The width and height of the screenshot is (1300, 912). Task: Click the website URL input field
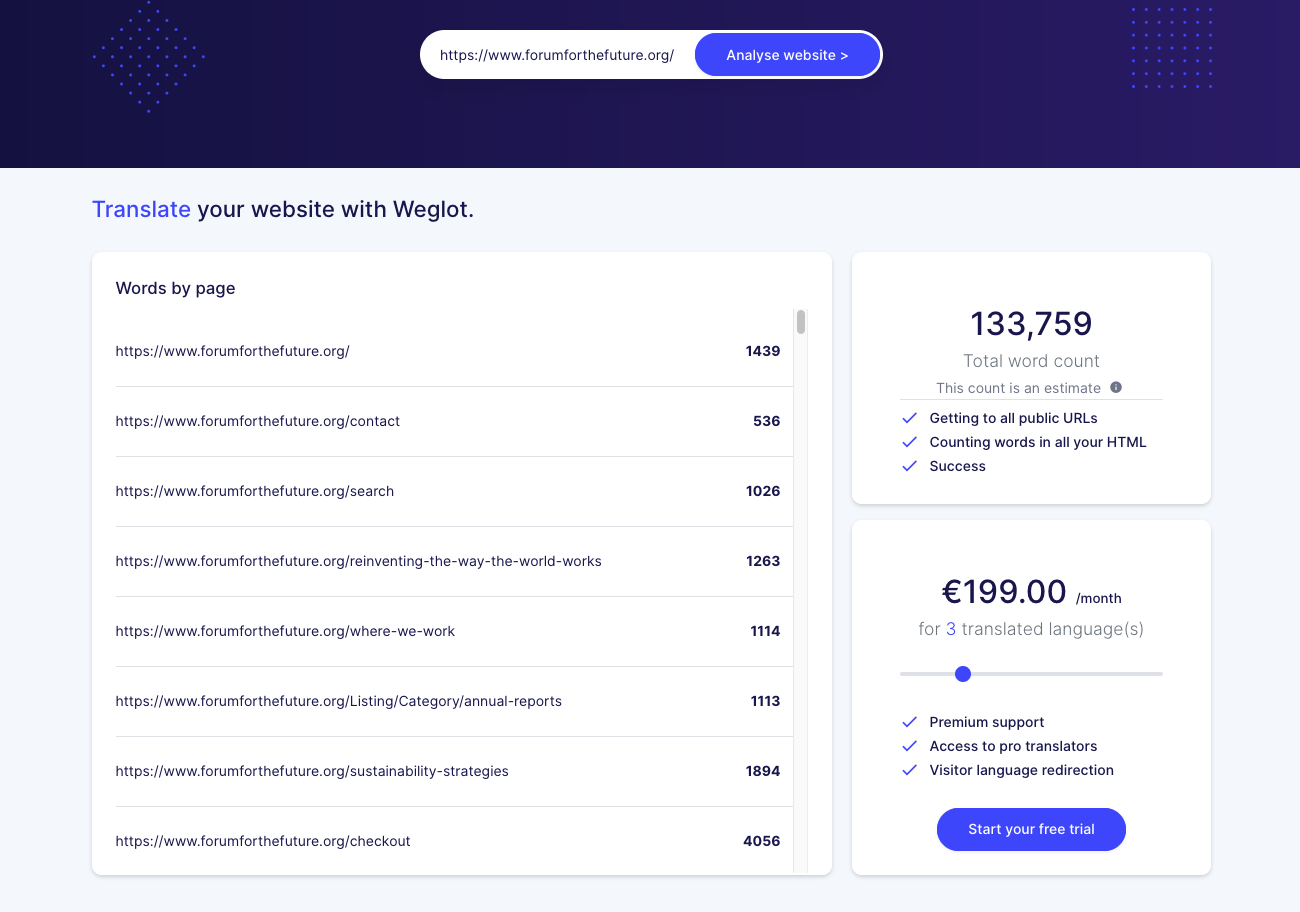[556, 55]
